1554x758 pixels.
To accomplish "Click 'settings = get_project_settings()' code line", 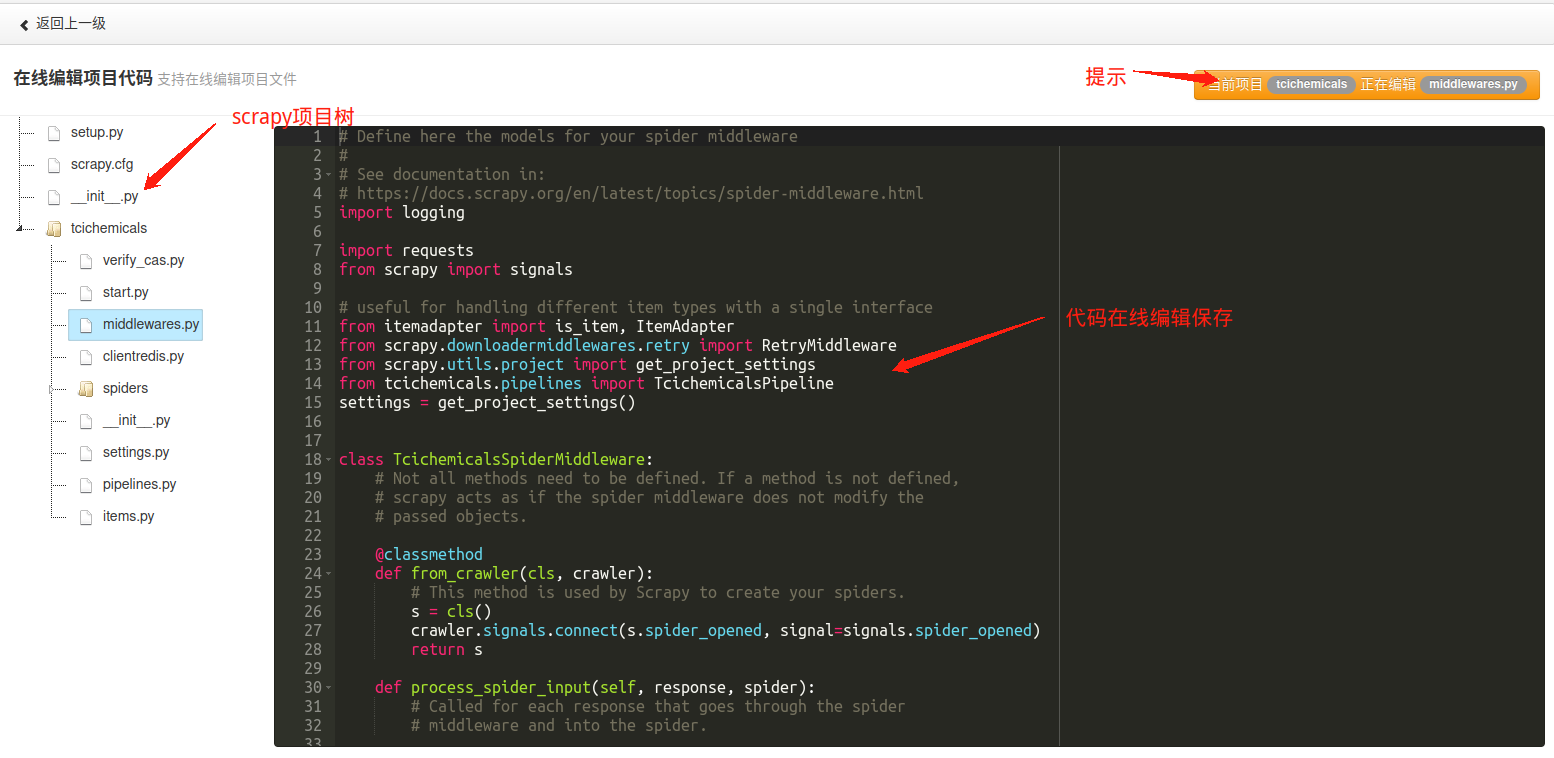I will click(x=487, y=402).
